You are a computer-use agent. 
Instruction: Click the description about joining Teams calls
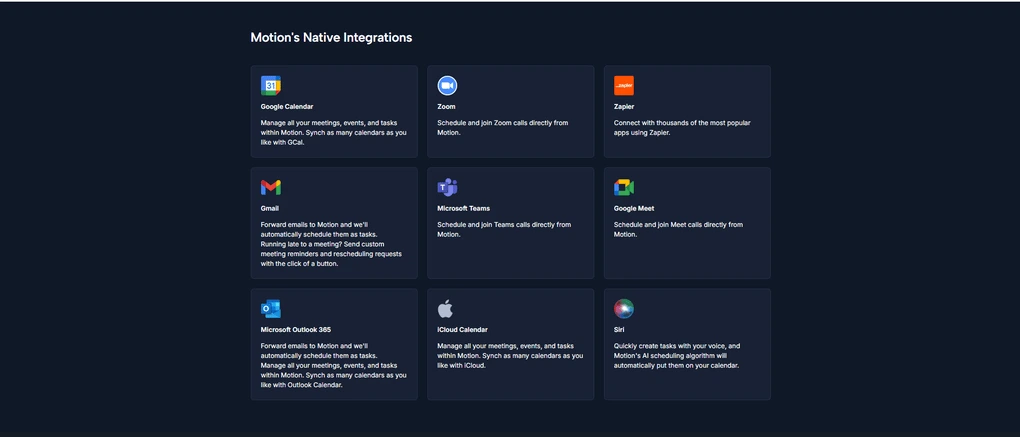[504, 230]
